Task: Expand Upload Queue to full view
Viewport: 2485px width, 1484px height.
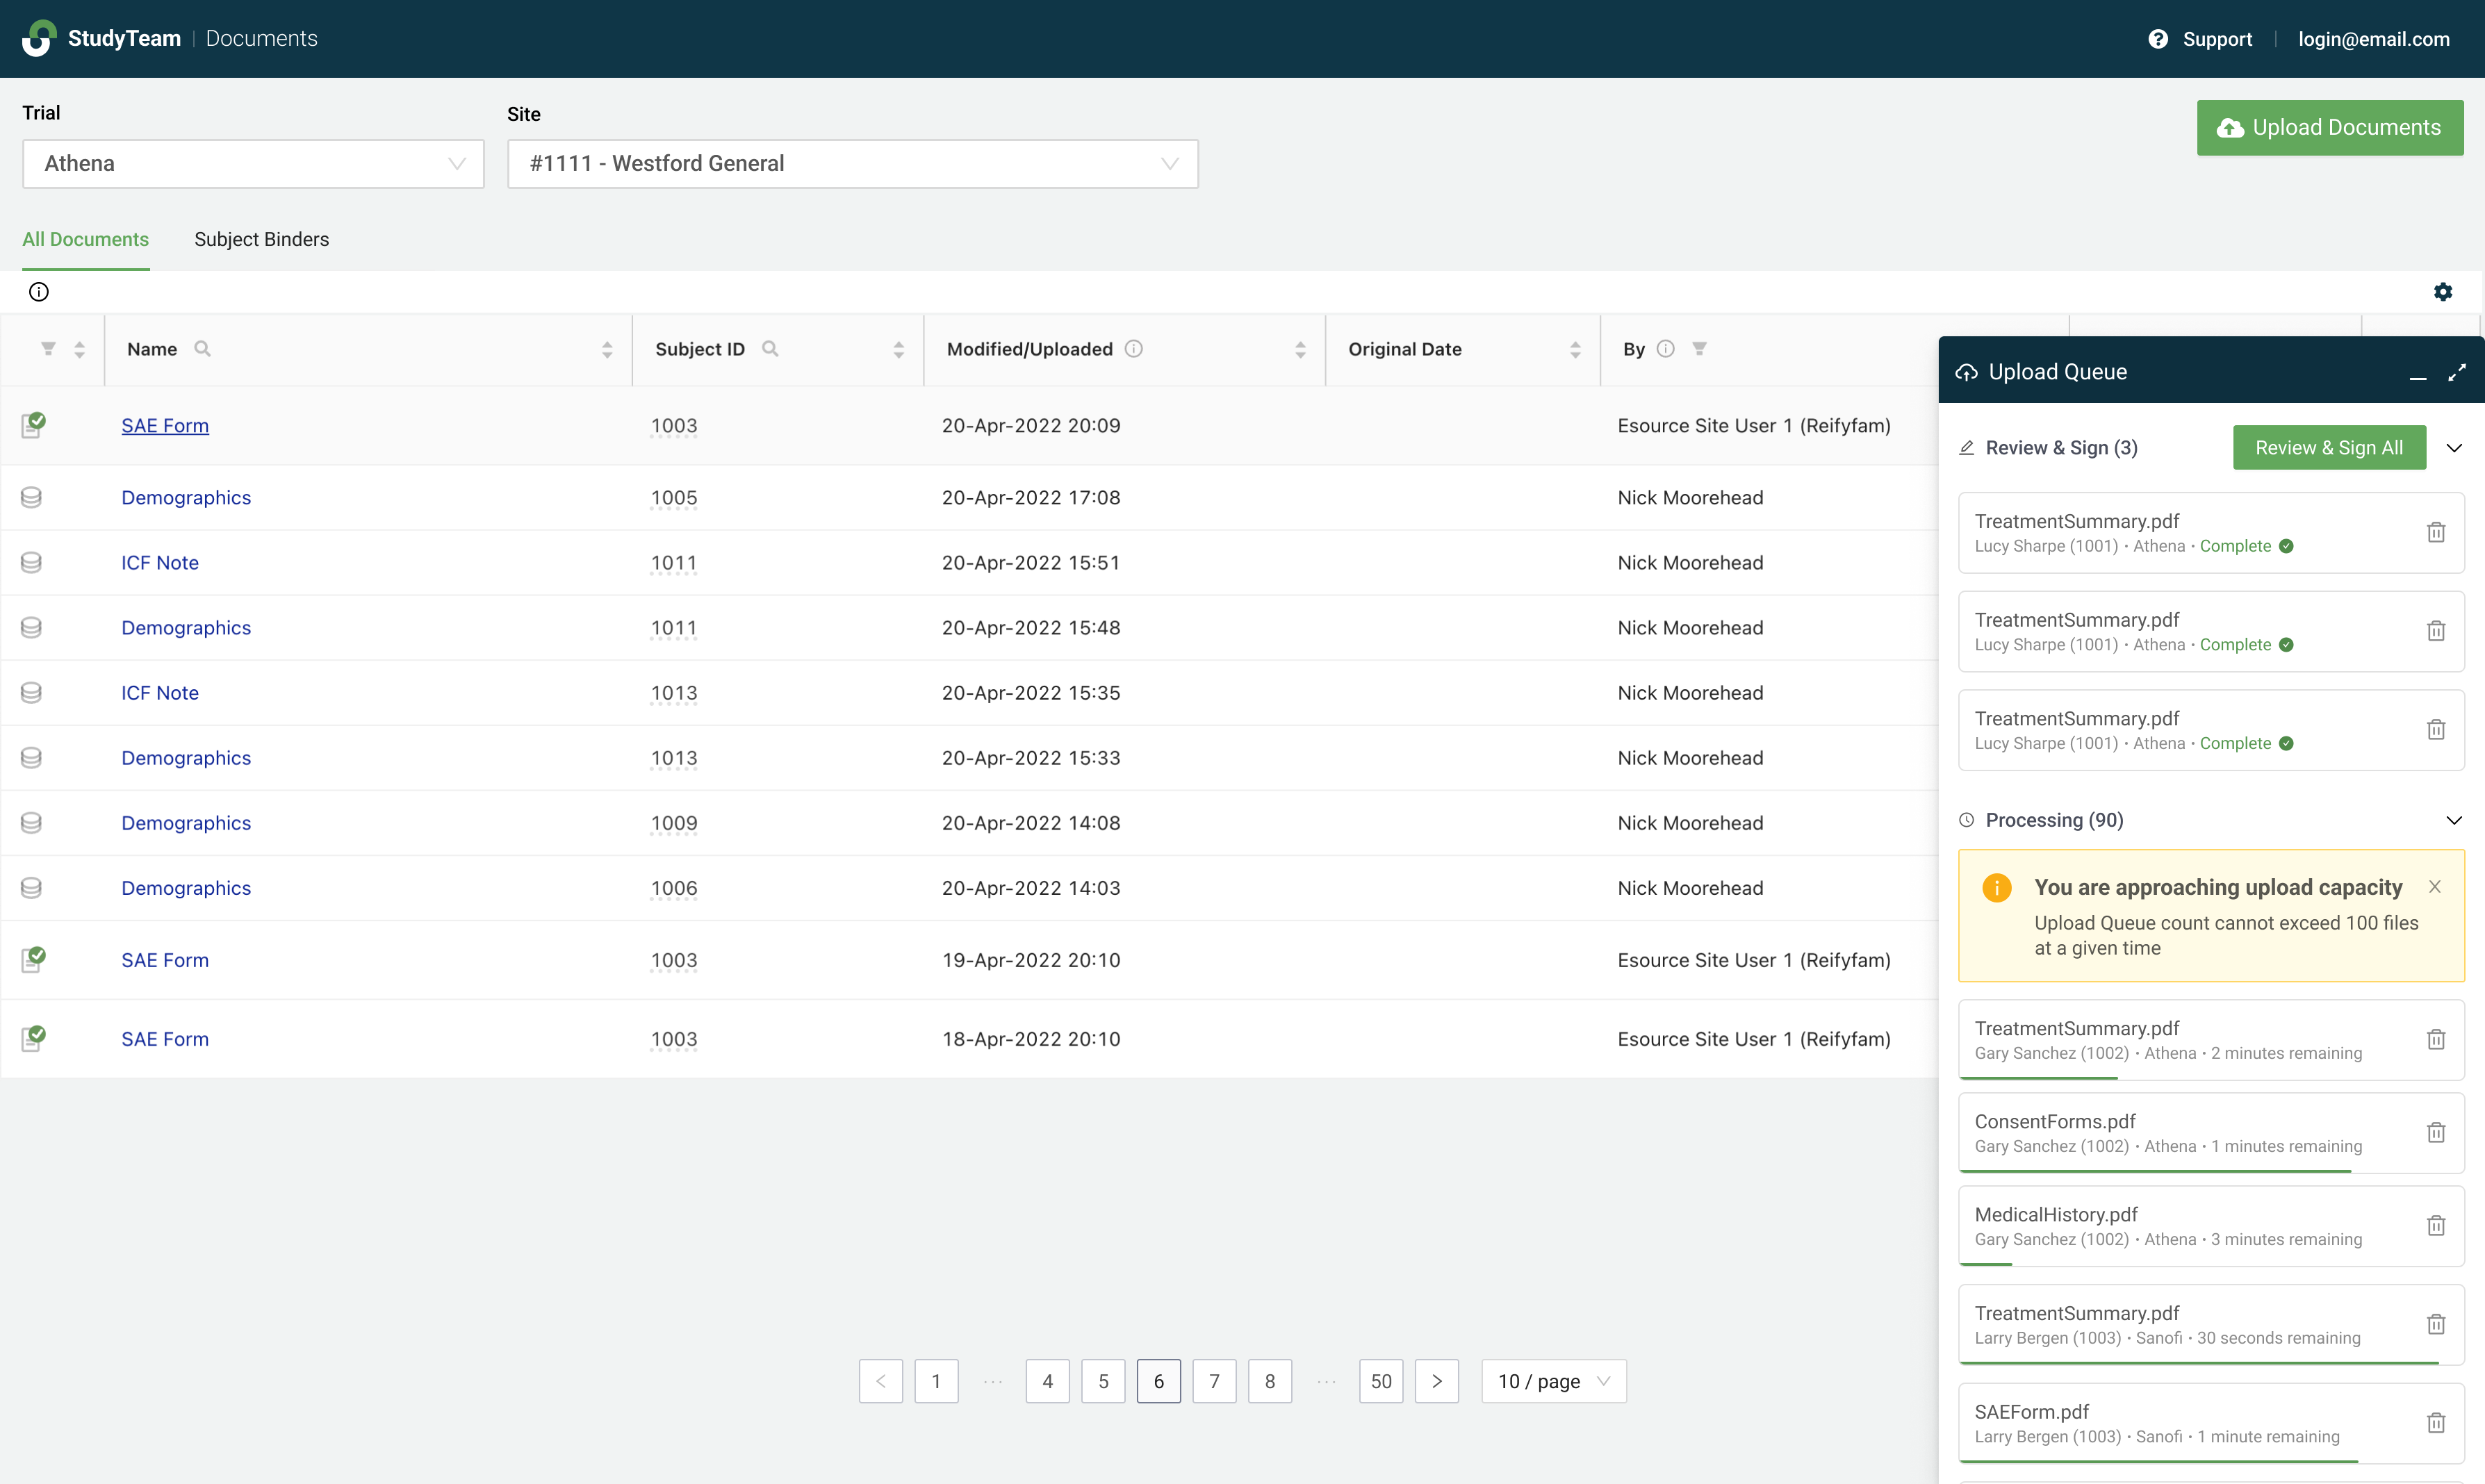Action: coord(2457,373)
